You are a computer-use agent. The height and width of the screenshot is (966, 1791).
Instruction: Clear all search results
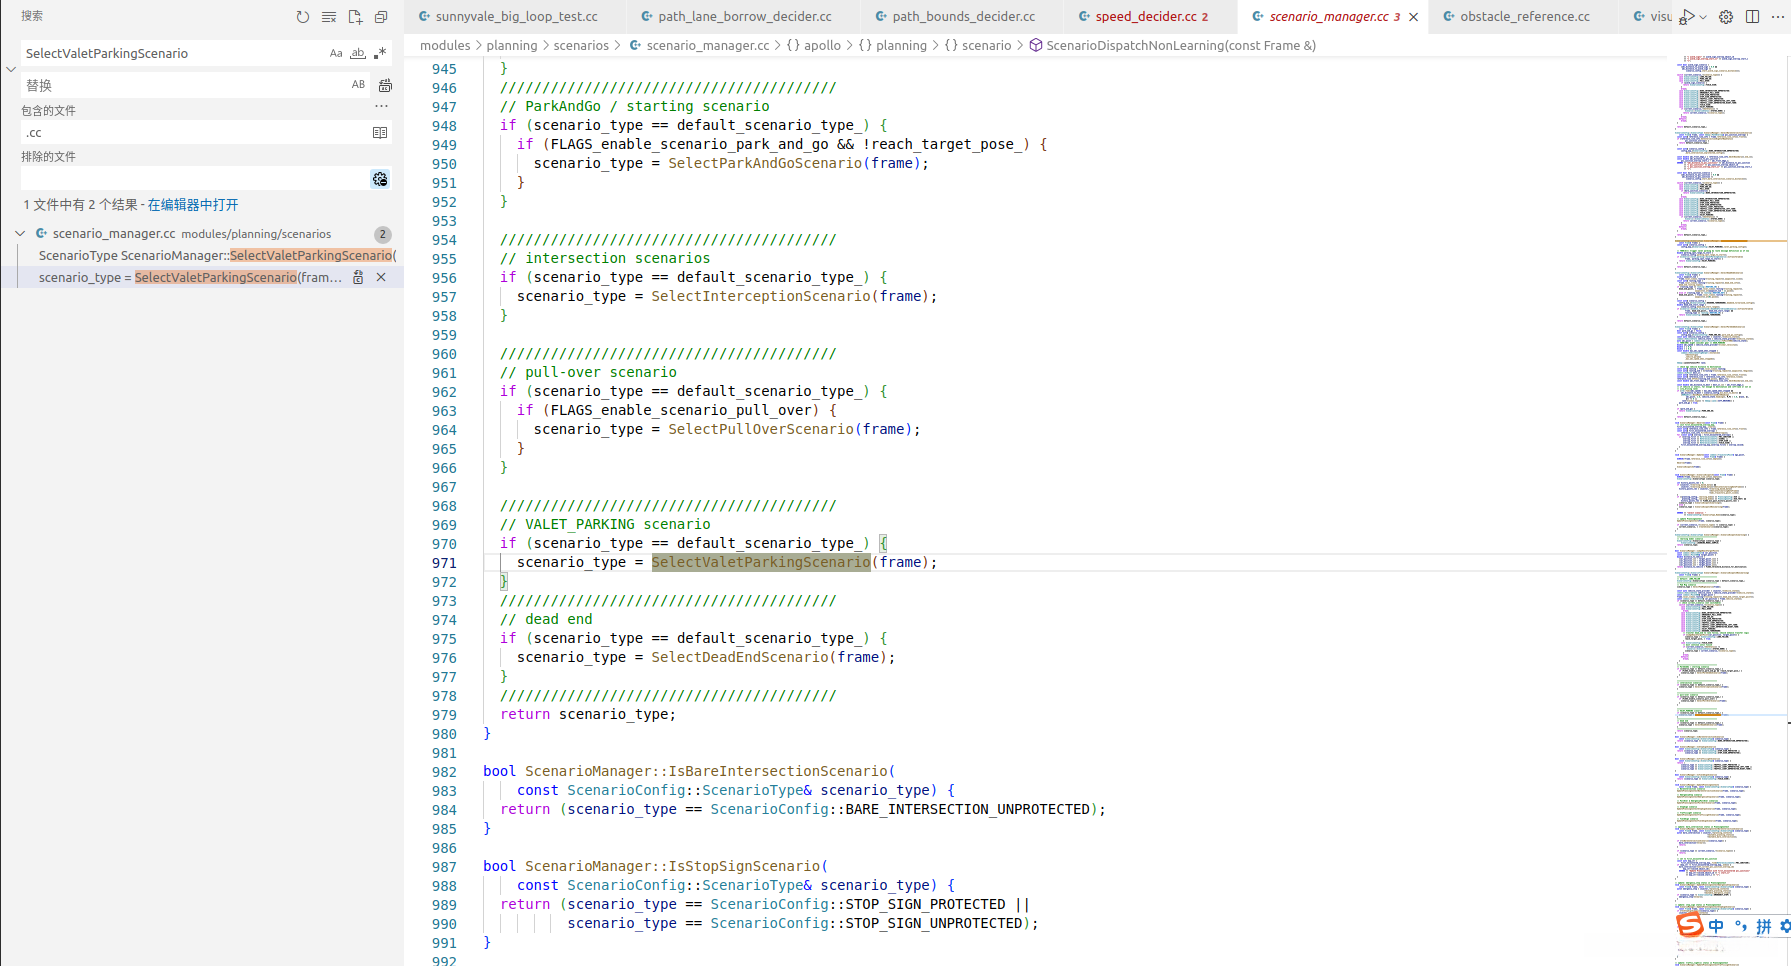click(329, 17)
